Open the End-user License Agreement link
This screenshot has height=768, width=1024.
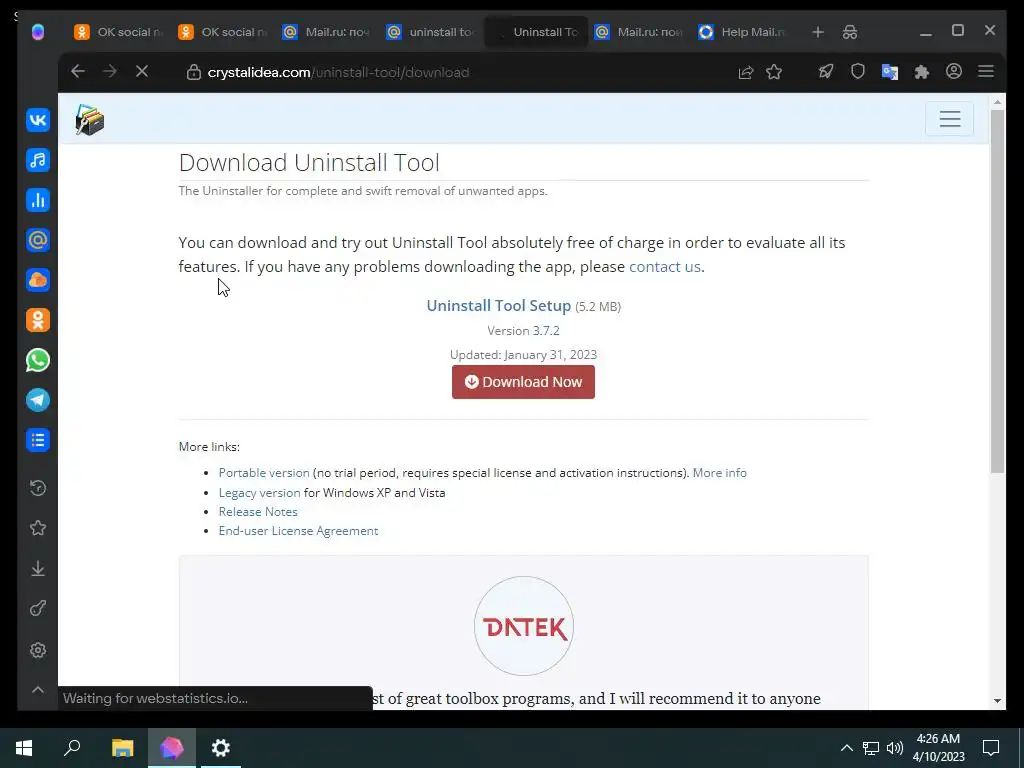pos(298,531)
